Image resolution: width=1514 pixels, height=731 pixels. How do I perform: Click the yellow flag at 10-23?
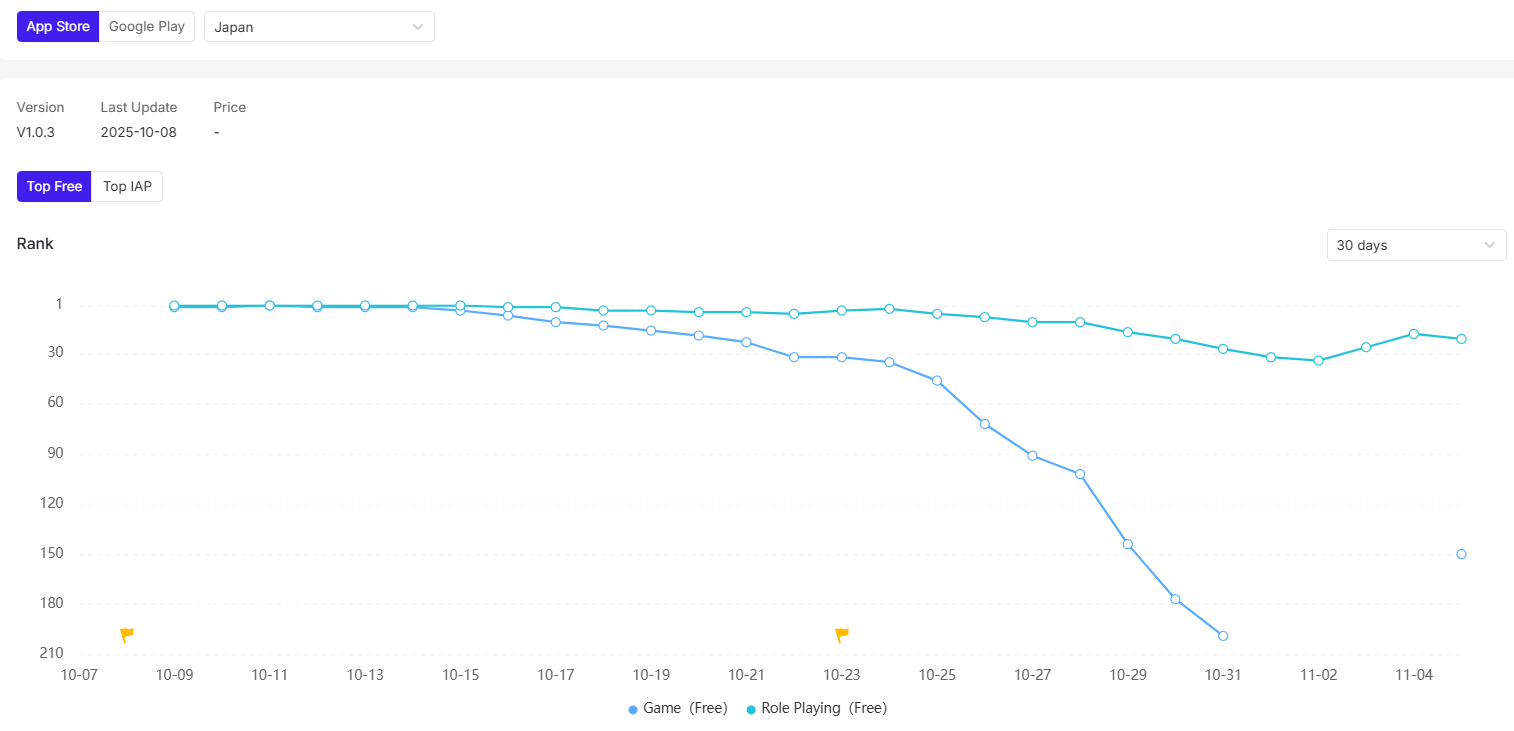click(x=842, y=635)
